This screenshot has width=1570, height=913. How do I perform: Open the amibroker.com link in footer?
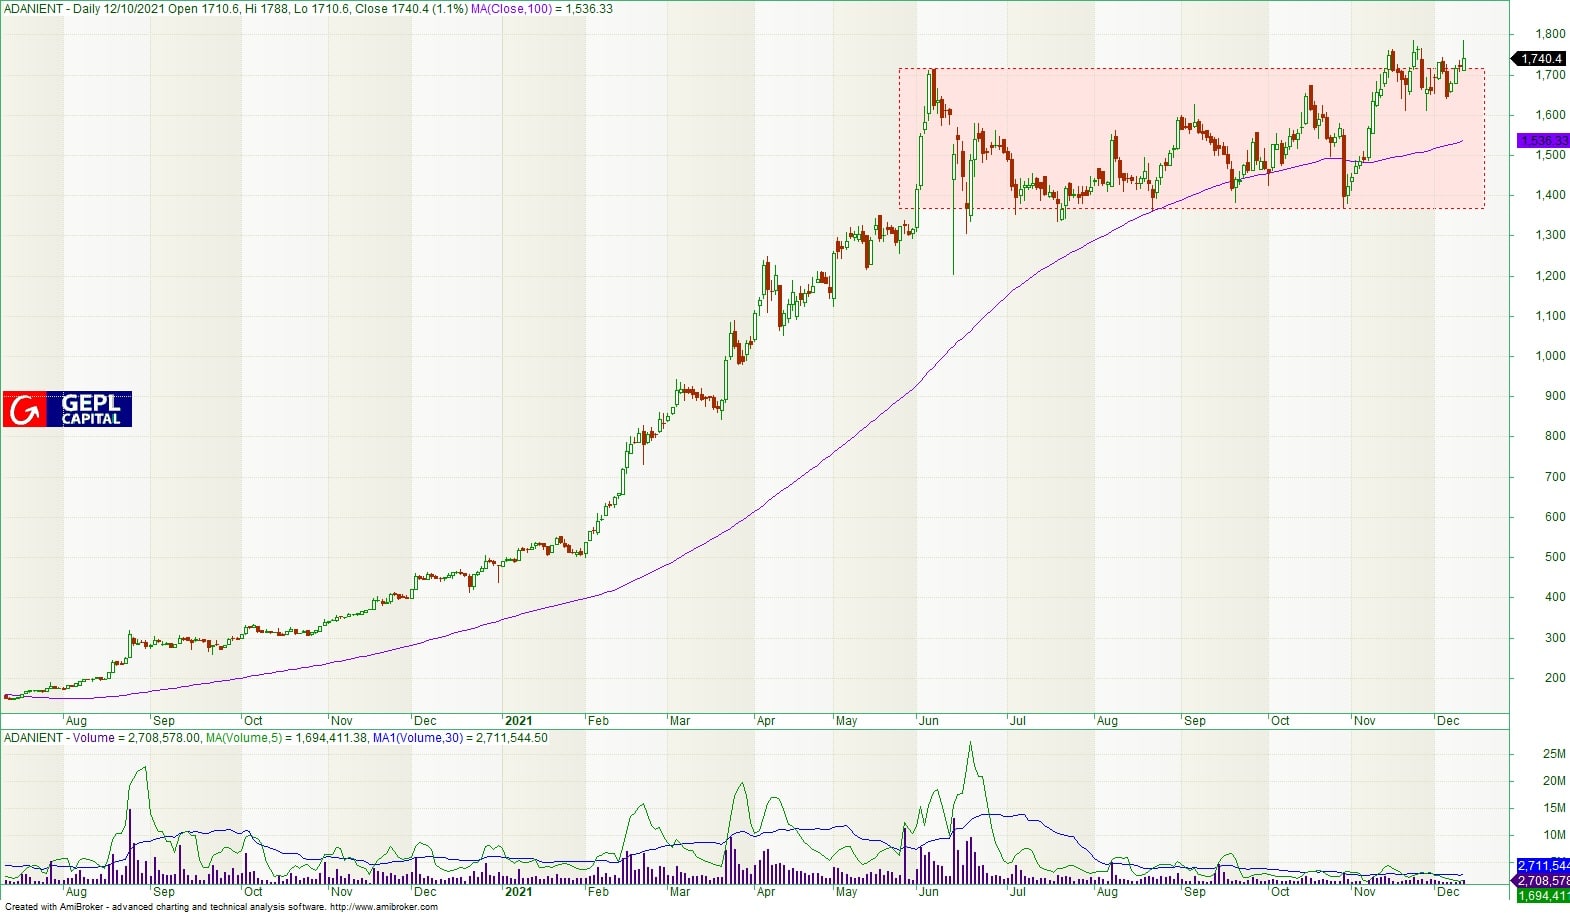click(x=383, y=907)
